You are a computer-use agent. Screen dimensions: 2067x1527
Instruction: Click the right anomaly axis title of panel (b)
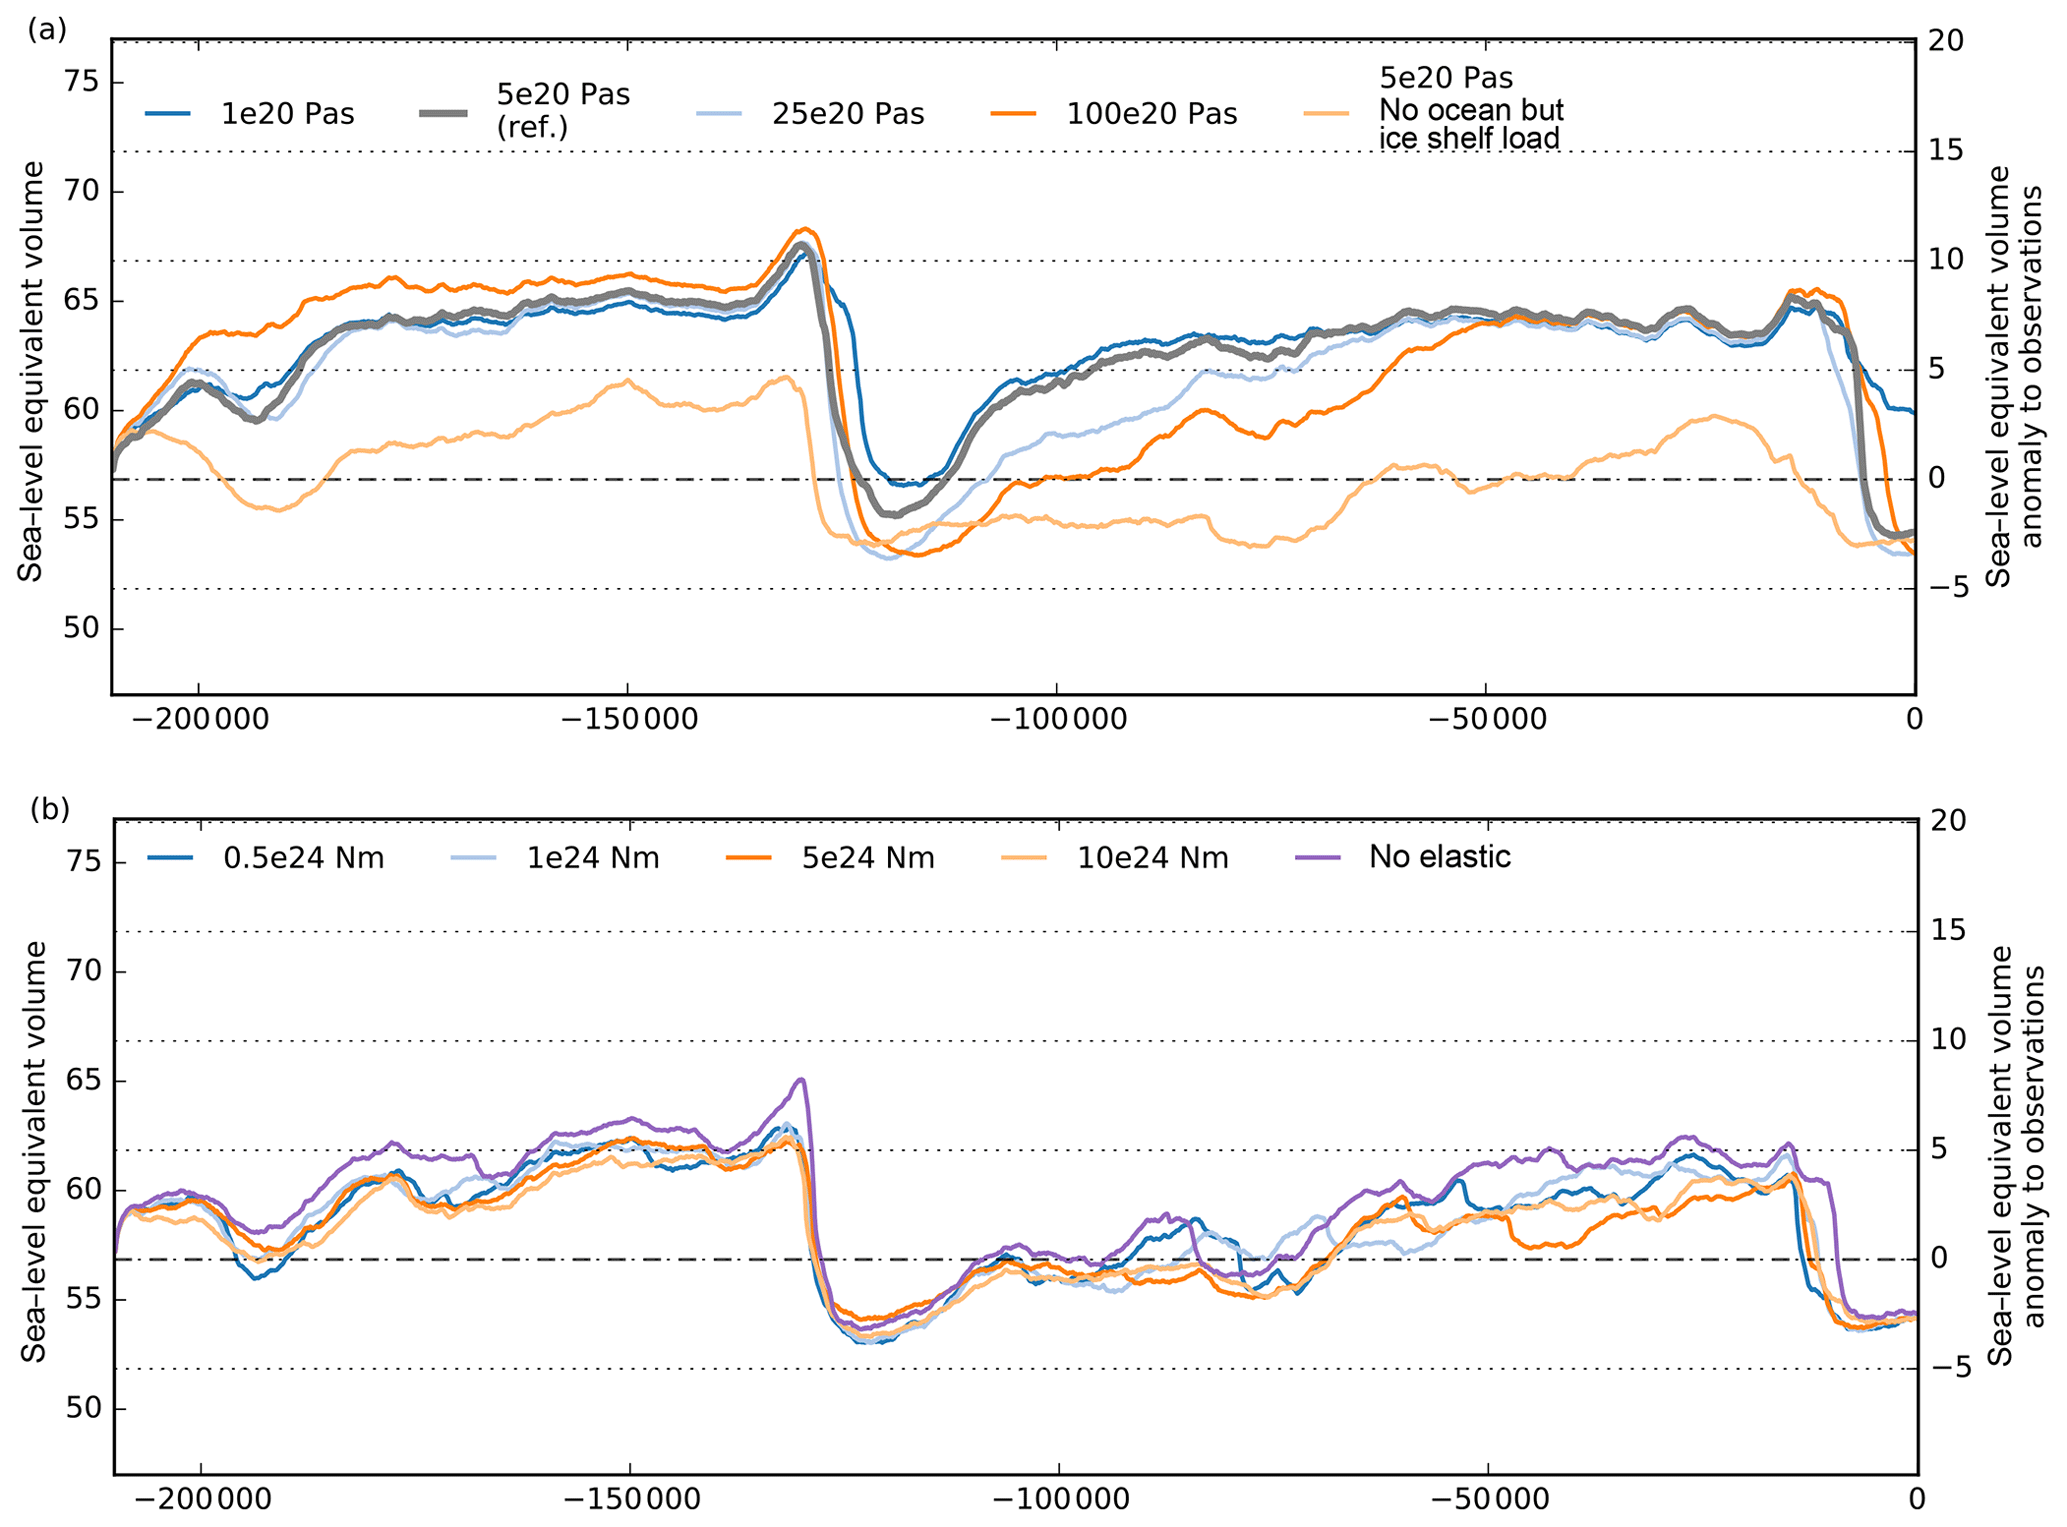2015,1153
